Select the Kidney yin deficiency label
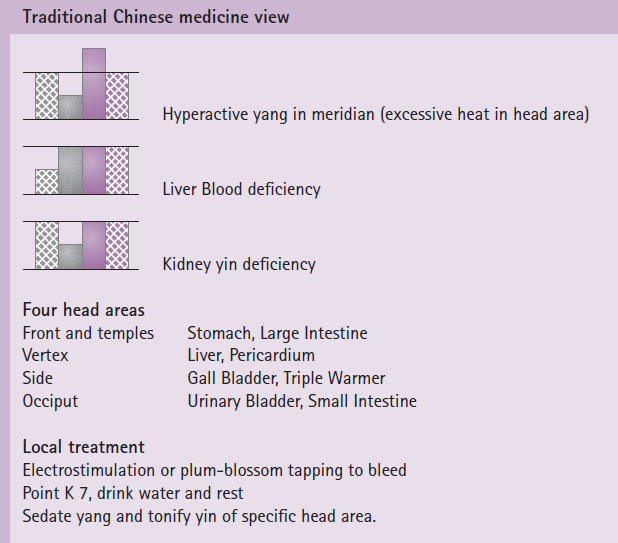This screenshot has height=543, width=618. click(x=239, y=264)
